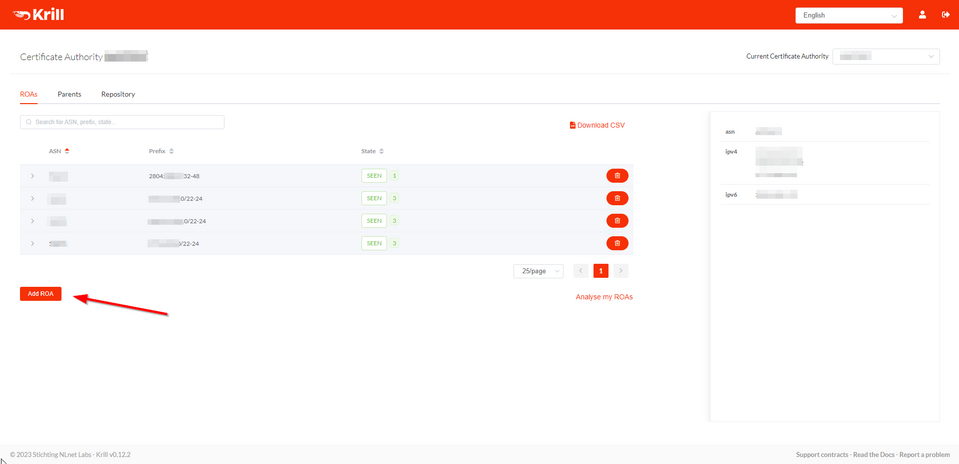959x464 pixels.
Task: Switch to the Parents tab
Action: pos(69,94)
